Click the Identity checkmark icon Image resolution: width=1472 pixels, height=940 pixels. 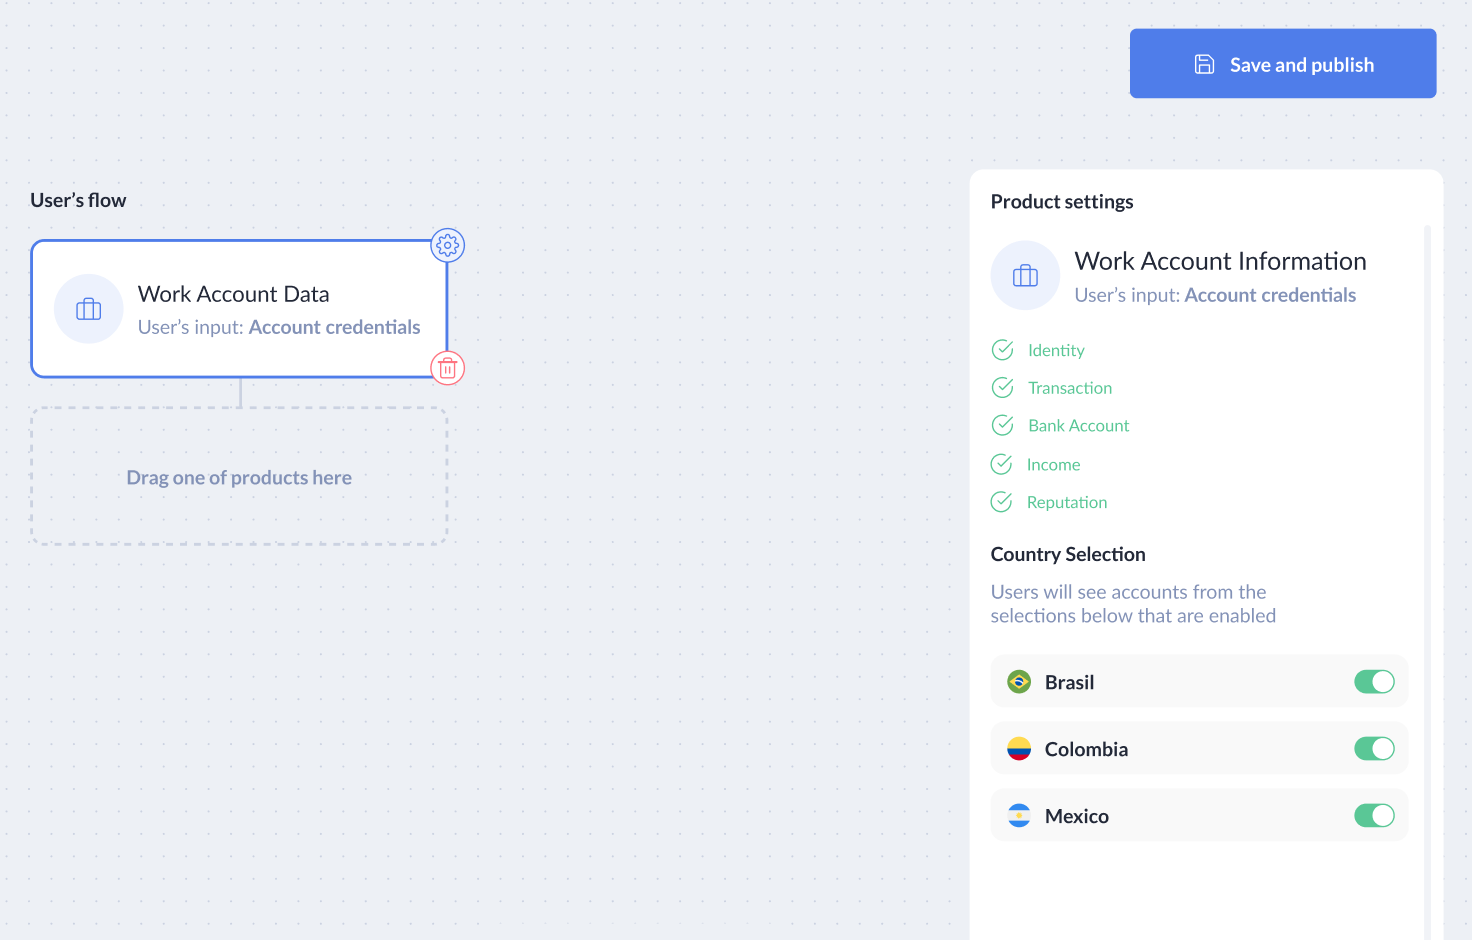click(1002, 350)
